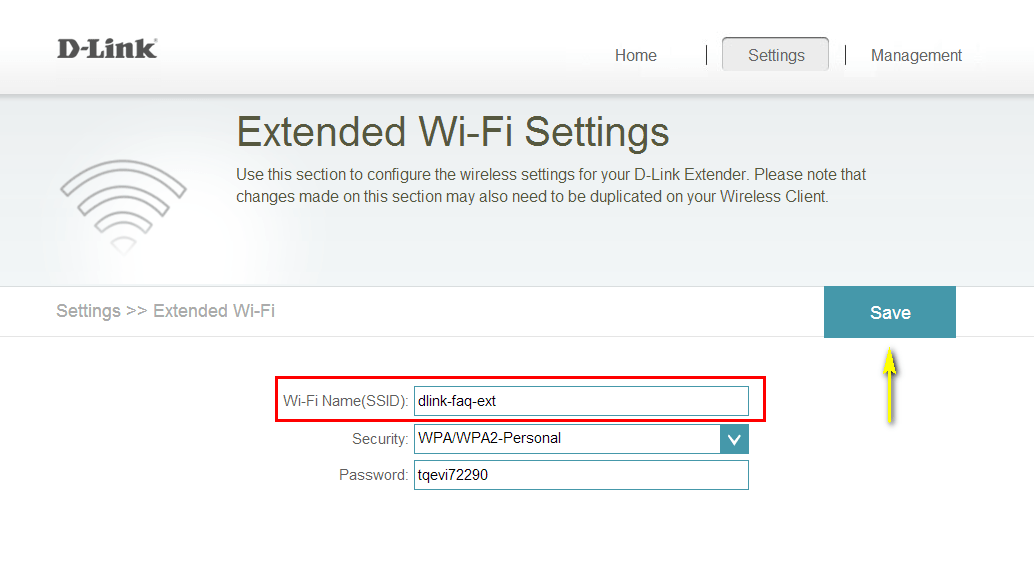The width and height of the screenshot is (1034, 568).
Task: Open the Settings tab
Action: [x=776, y=55]
